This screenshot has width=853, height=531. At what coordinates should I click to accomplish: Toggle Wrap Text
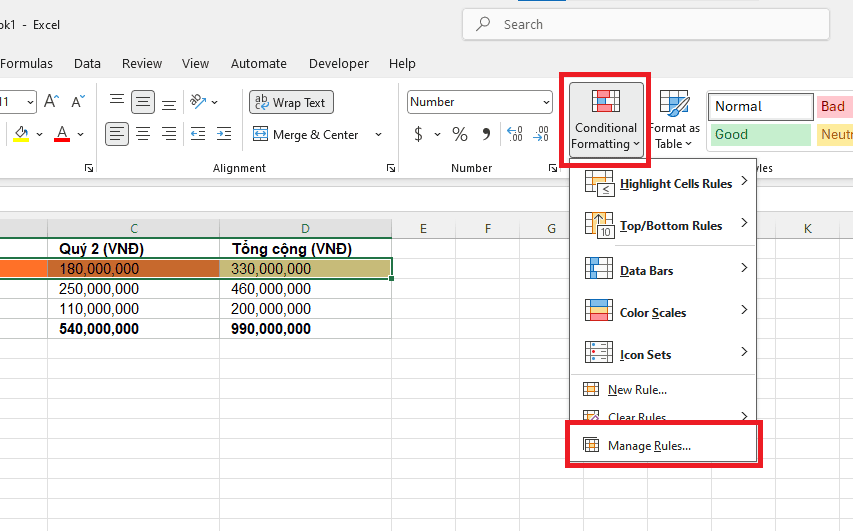[x=291, y=102]
